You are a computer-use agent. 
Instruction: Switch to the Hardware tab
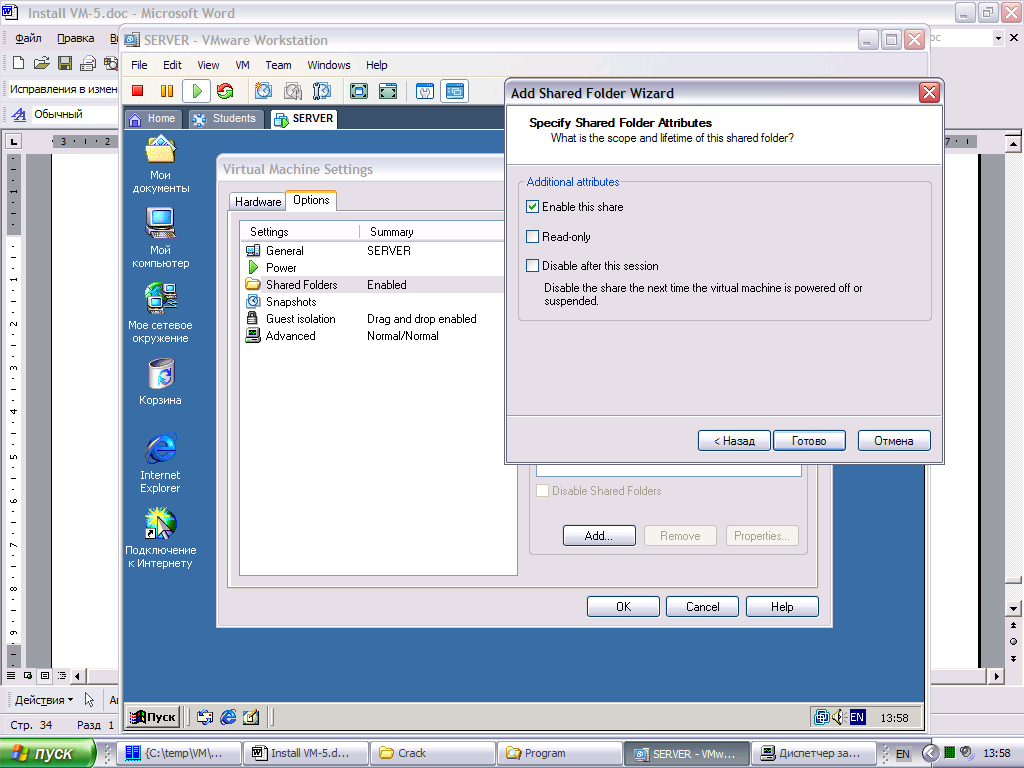click(258, 202)
